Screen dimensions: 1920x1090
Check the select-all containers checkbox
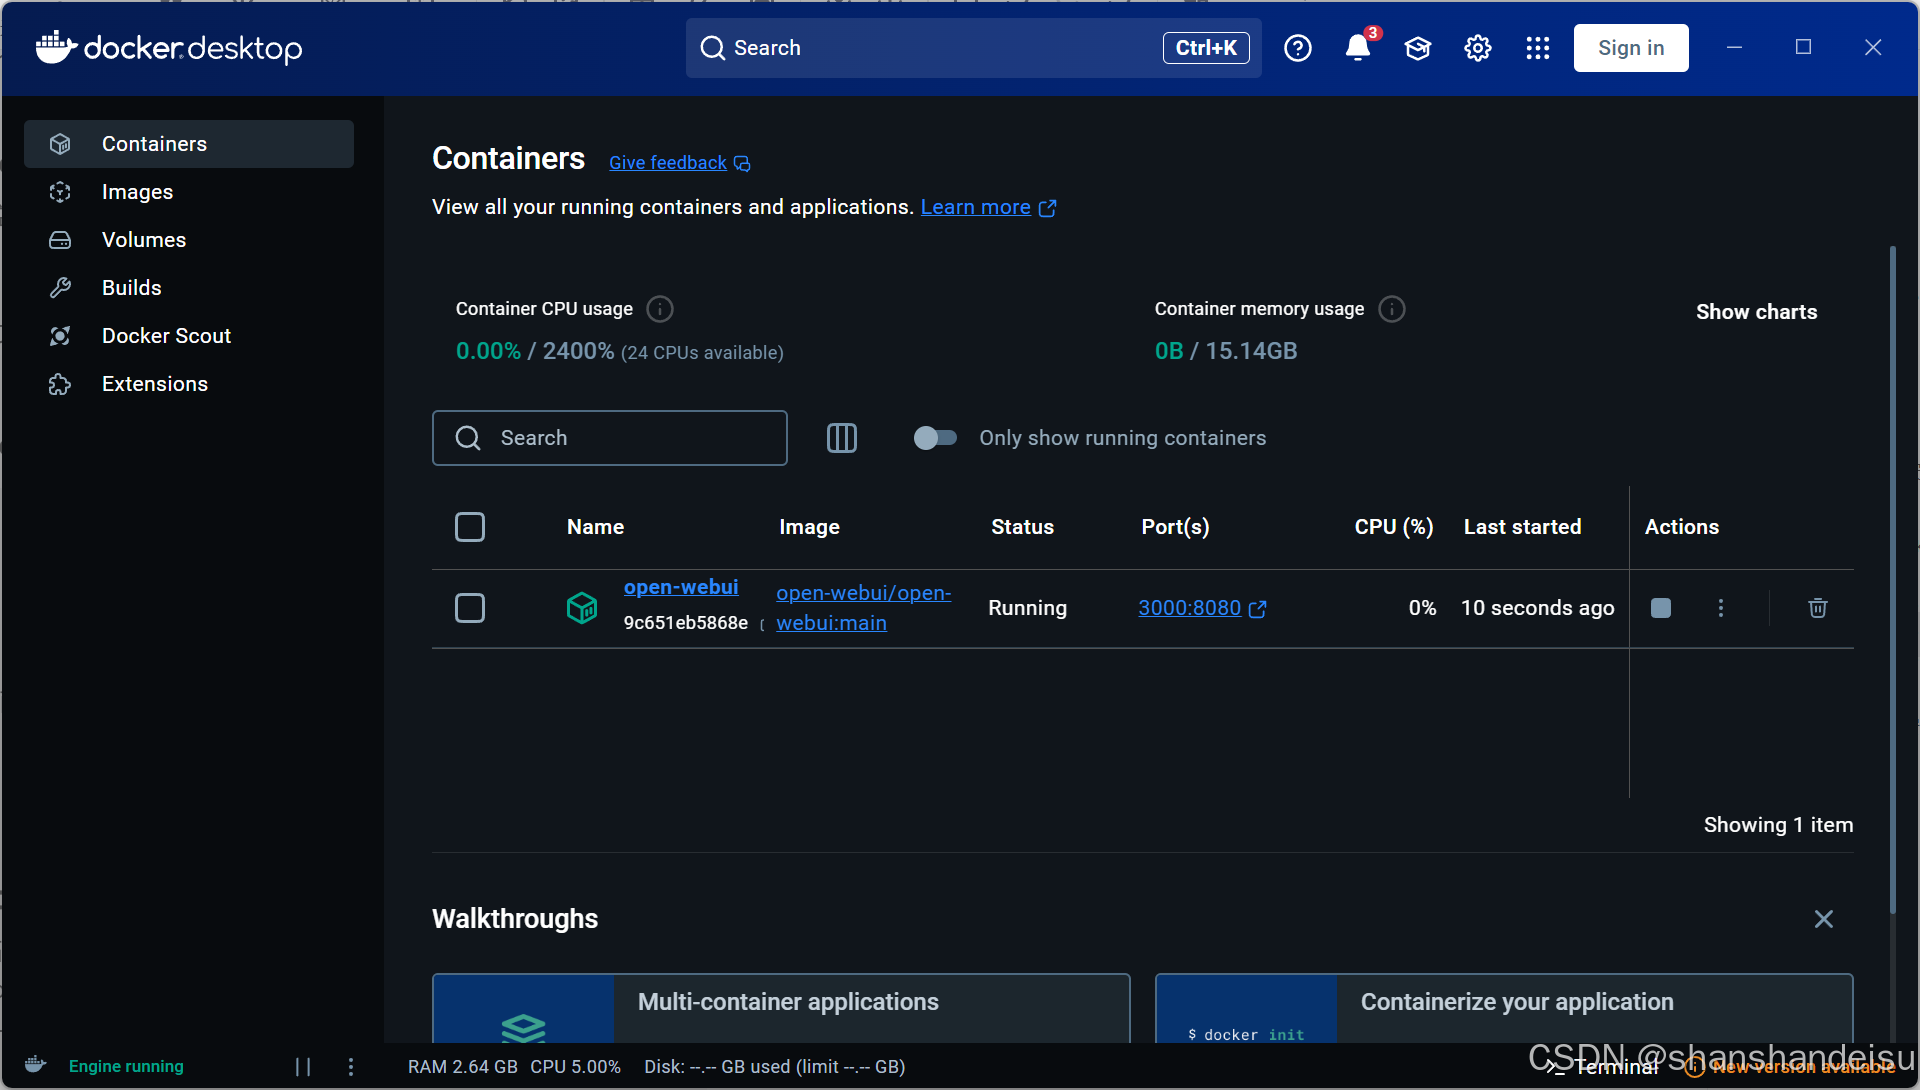470,527
